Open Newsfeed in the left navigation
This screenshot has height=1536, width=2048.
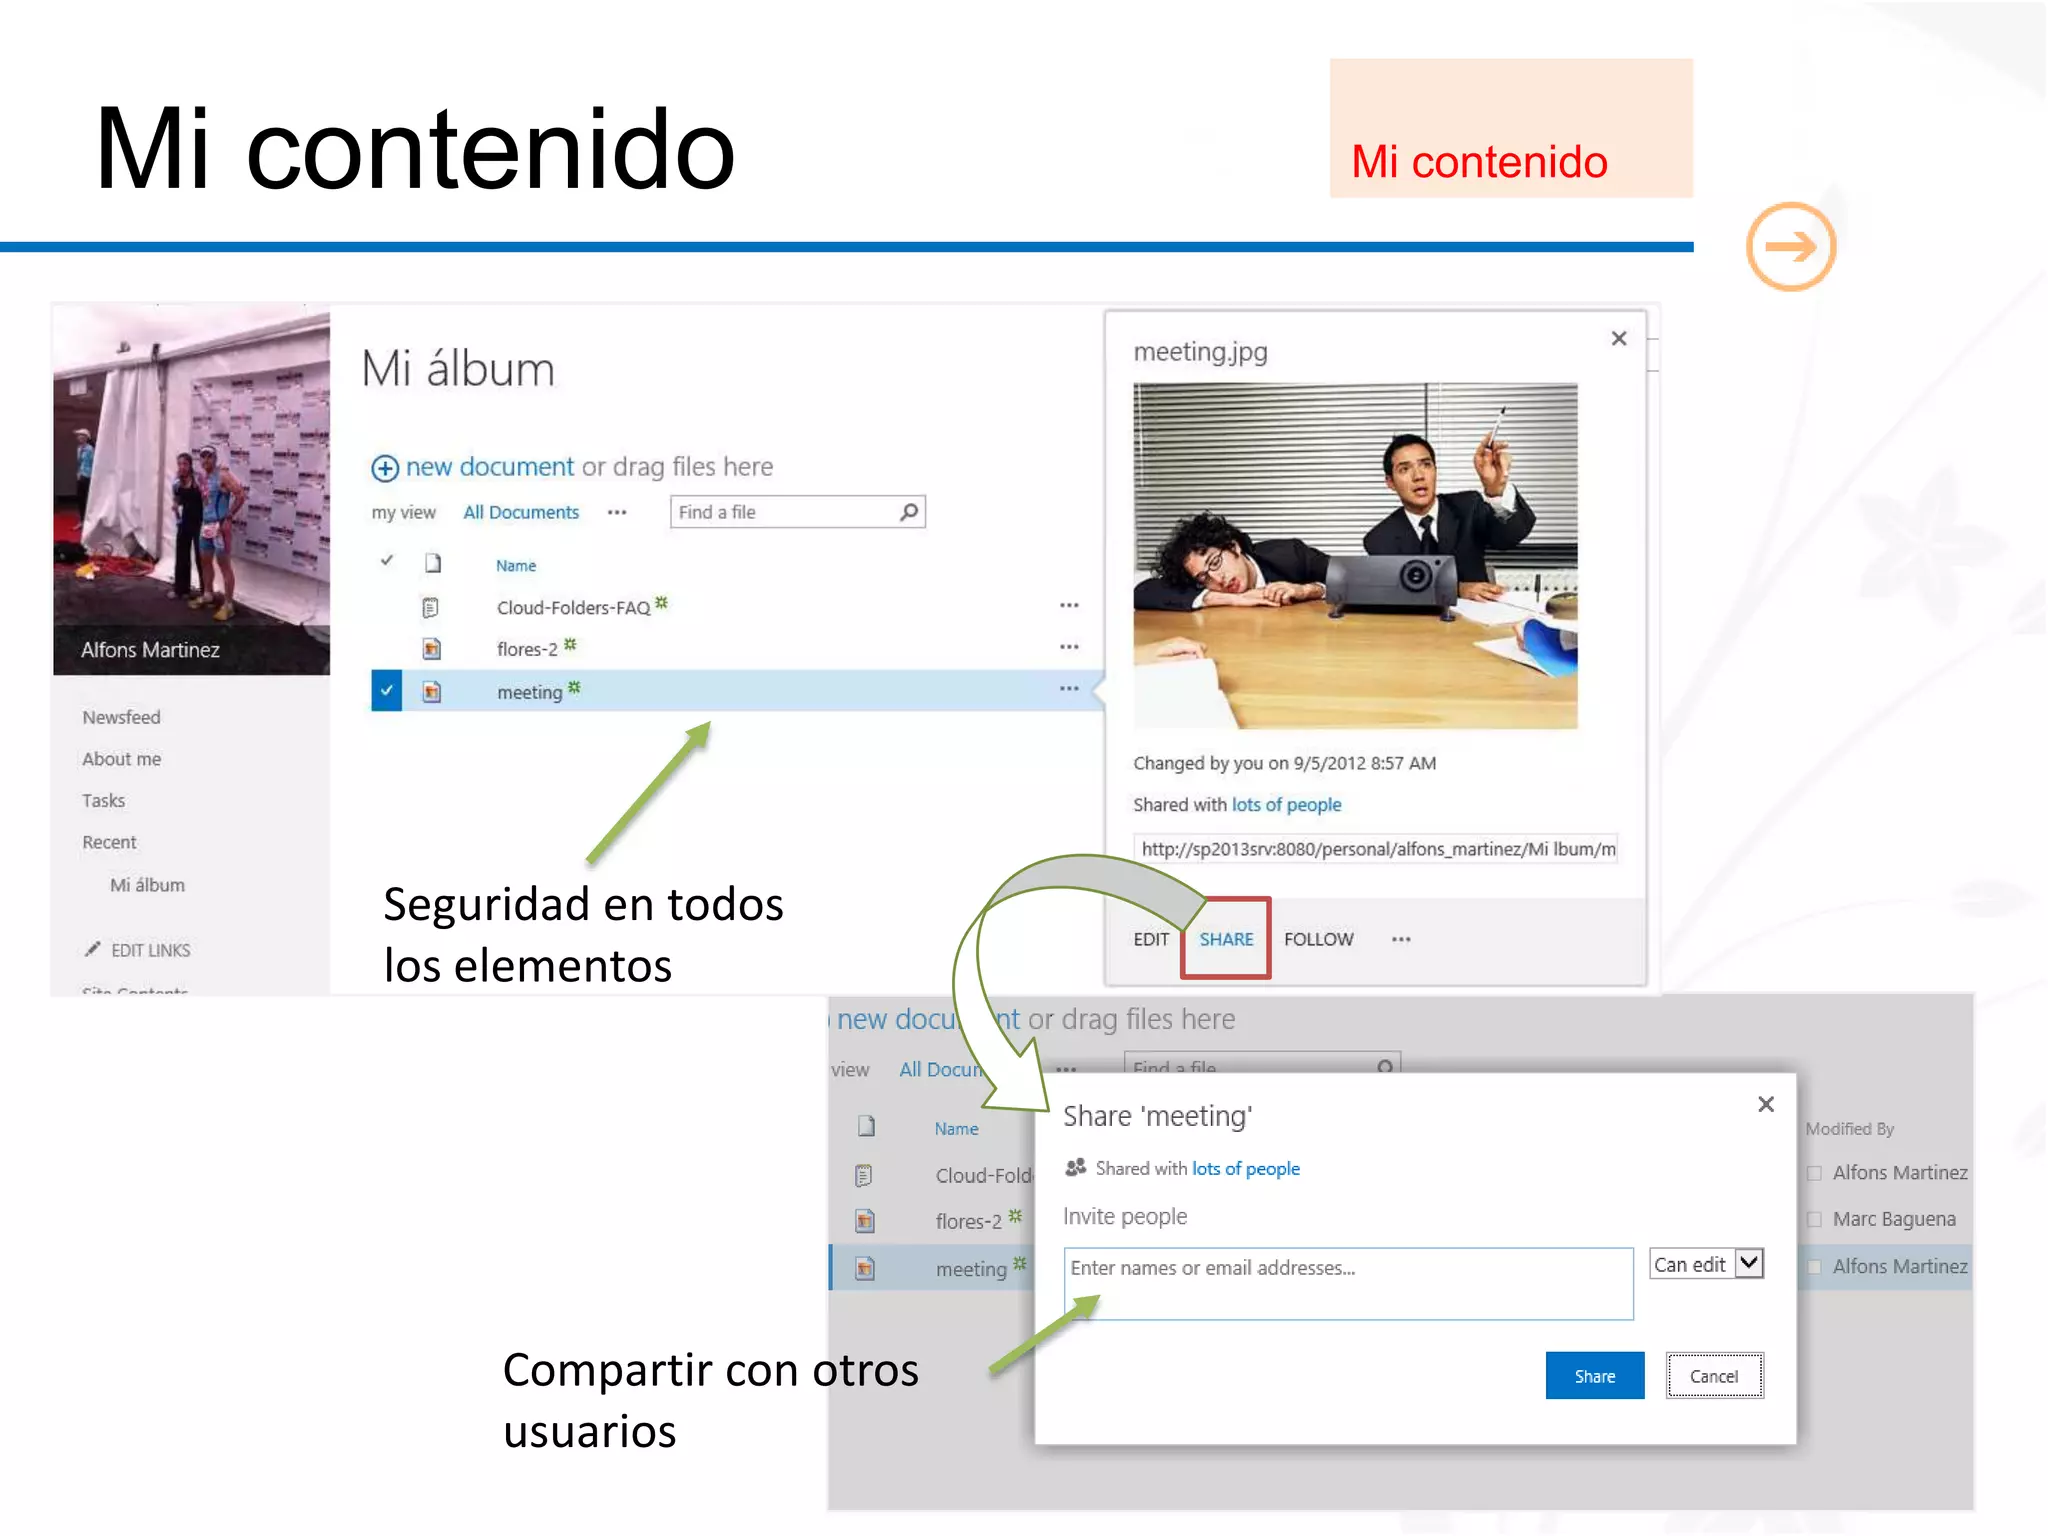pos(121,717)
